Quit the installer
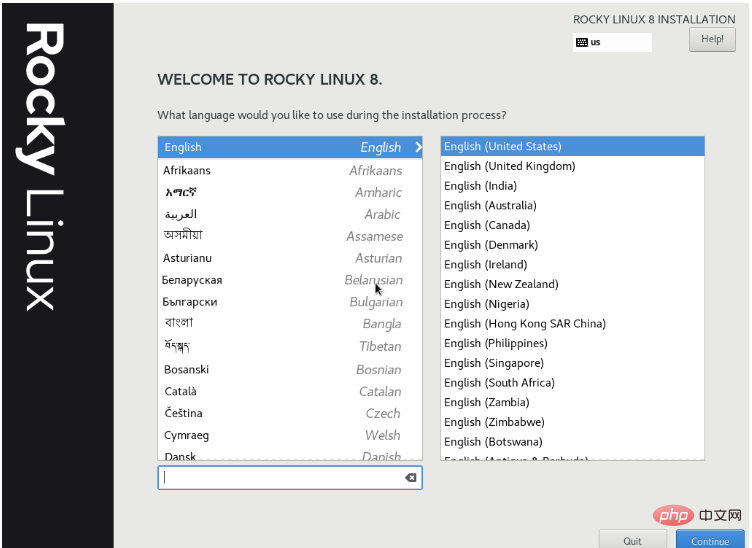Image resolution: width=752 pixels, height=548 pixels. [x=632, y=540]
